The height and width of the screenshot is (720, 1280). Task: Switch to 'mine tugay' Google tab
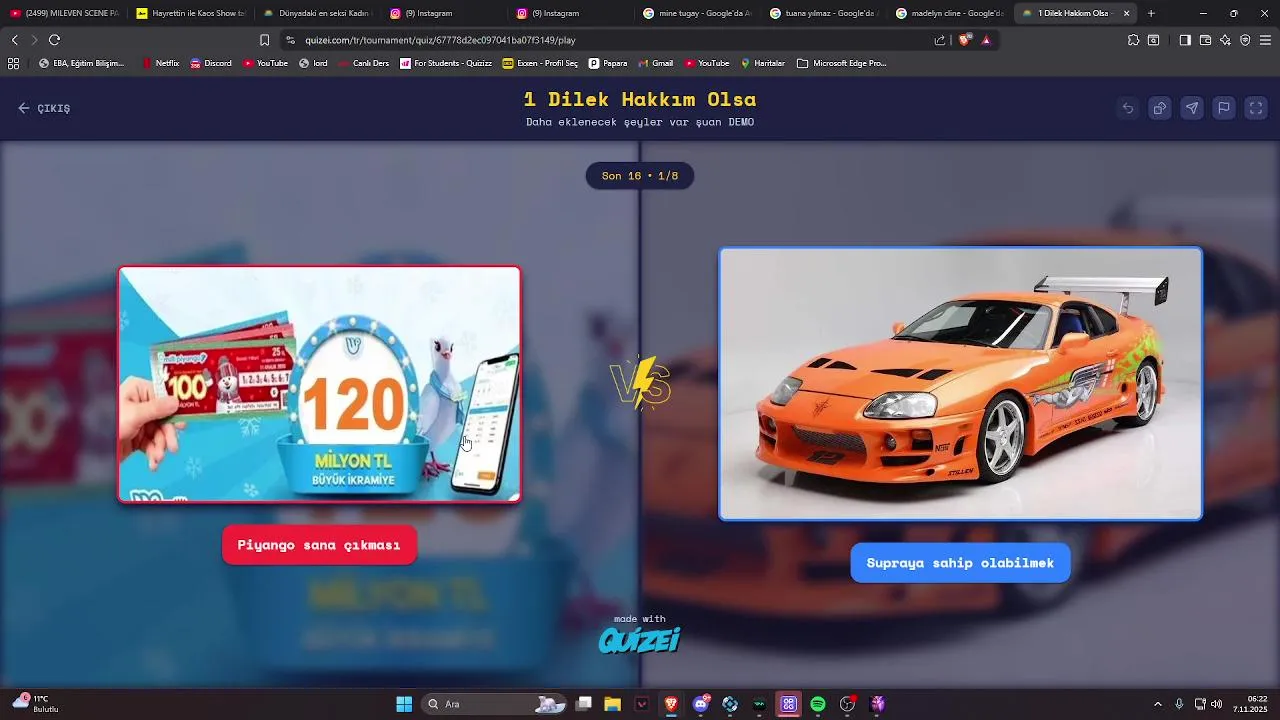tap(696, 13)
